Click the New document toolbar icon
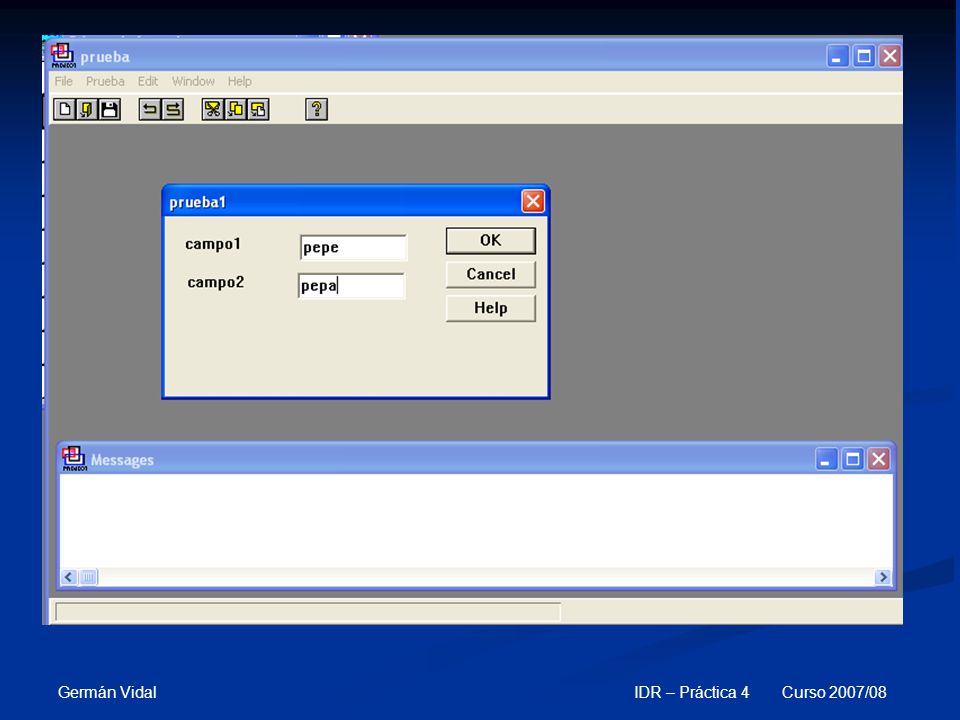 (64, 110)
